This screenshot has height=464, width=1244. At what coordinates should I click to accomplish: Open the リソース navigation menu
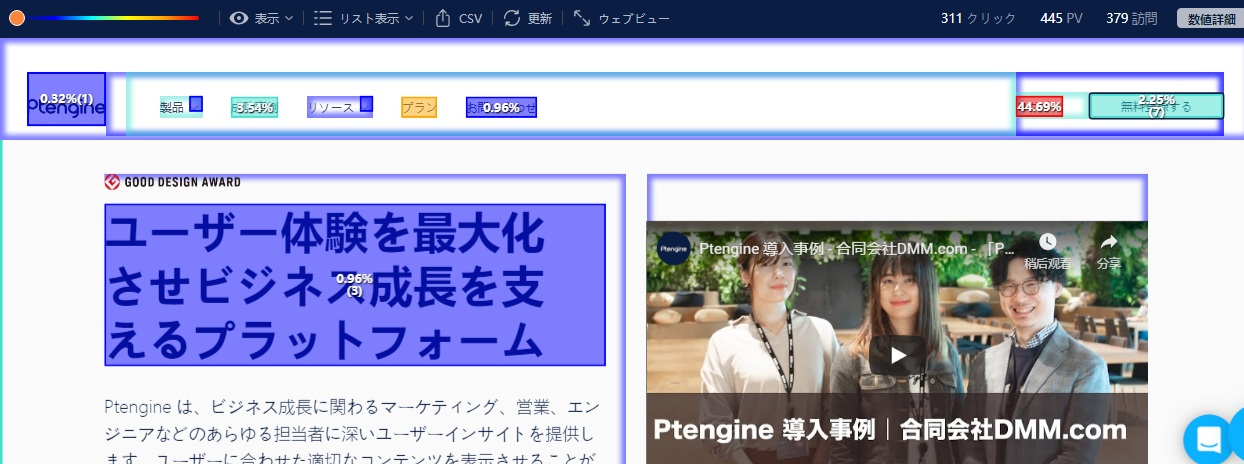[x=340, y=107]
